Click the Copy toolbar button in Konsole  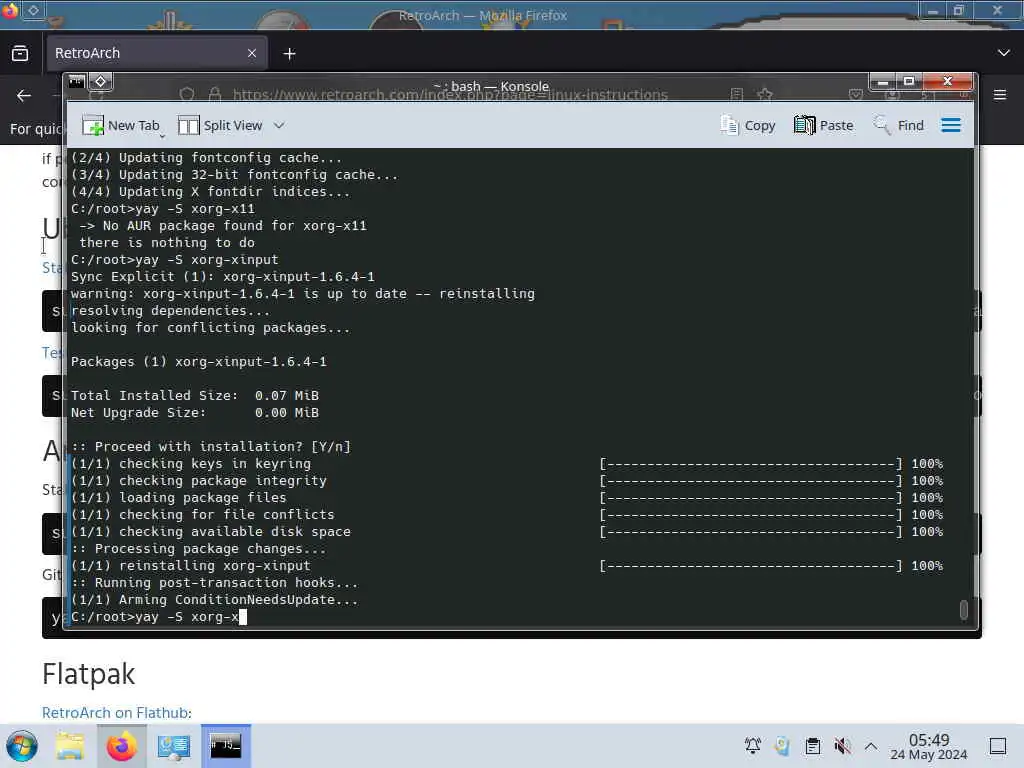pyautogui.click(x=748, y=125)
